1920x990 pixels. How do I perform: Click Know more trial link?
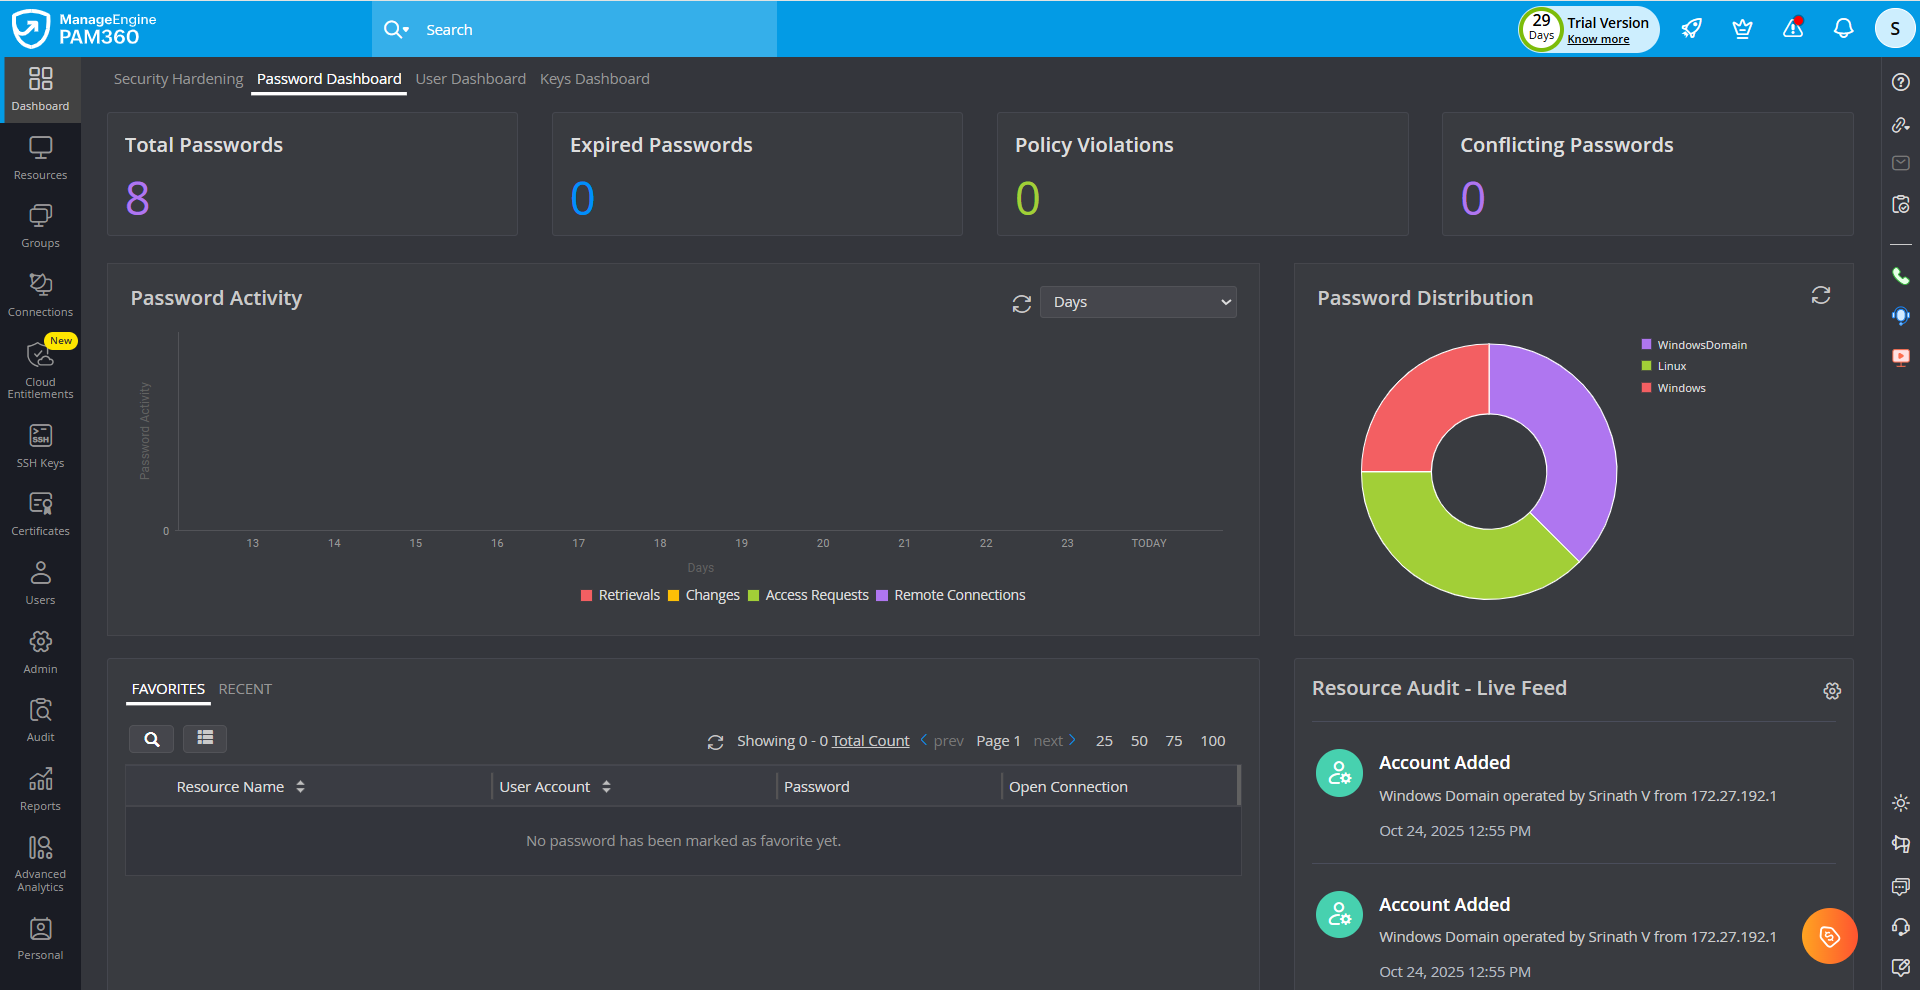(x=1598, y=40)
